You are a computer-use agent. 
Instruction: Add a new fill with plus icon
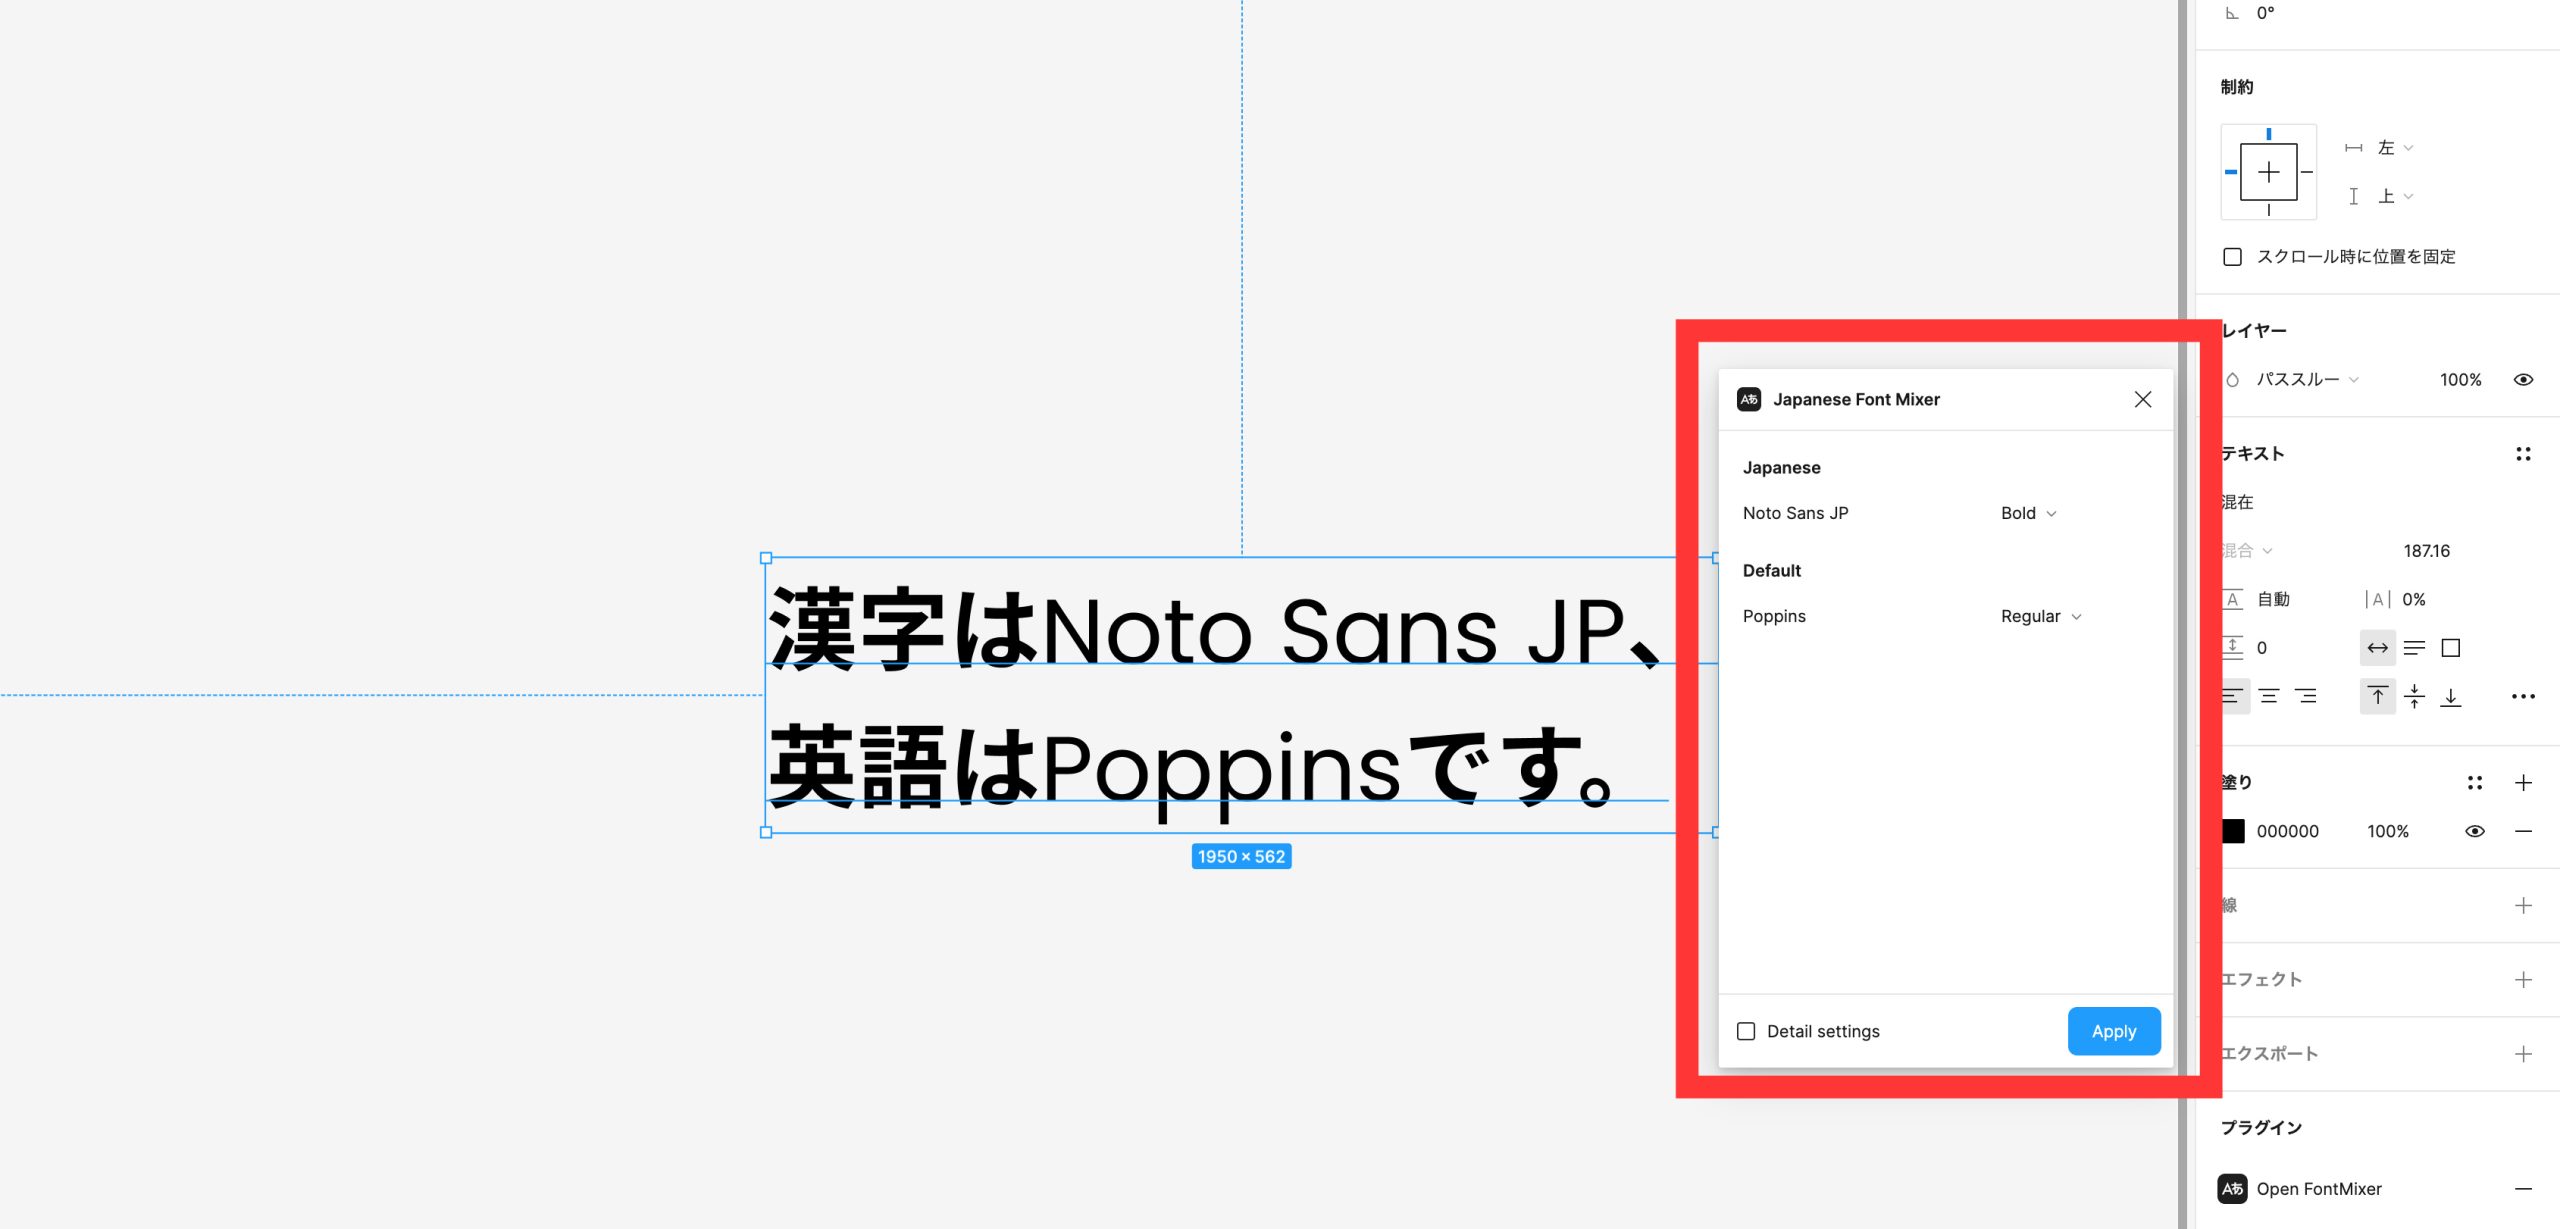(2523, 783)
